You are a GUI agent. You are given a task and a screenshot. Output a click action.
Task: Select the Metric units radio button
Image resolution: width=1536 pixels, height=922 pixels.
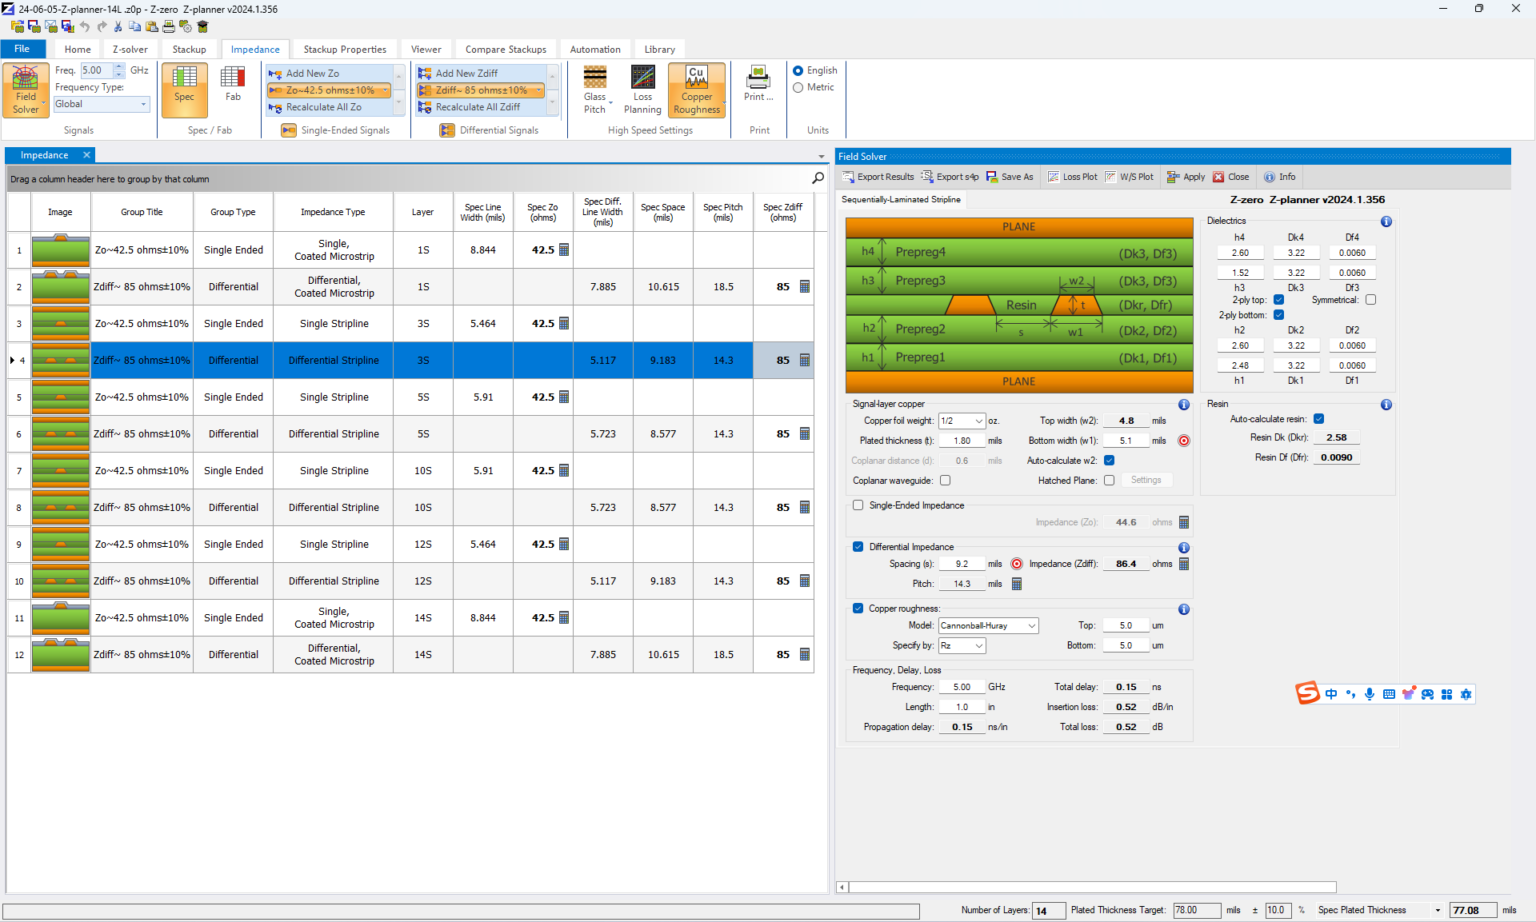pos(798,87)
